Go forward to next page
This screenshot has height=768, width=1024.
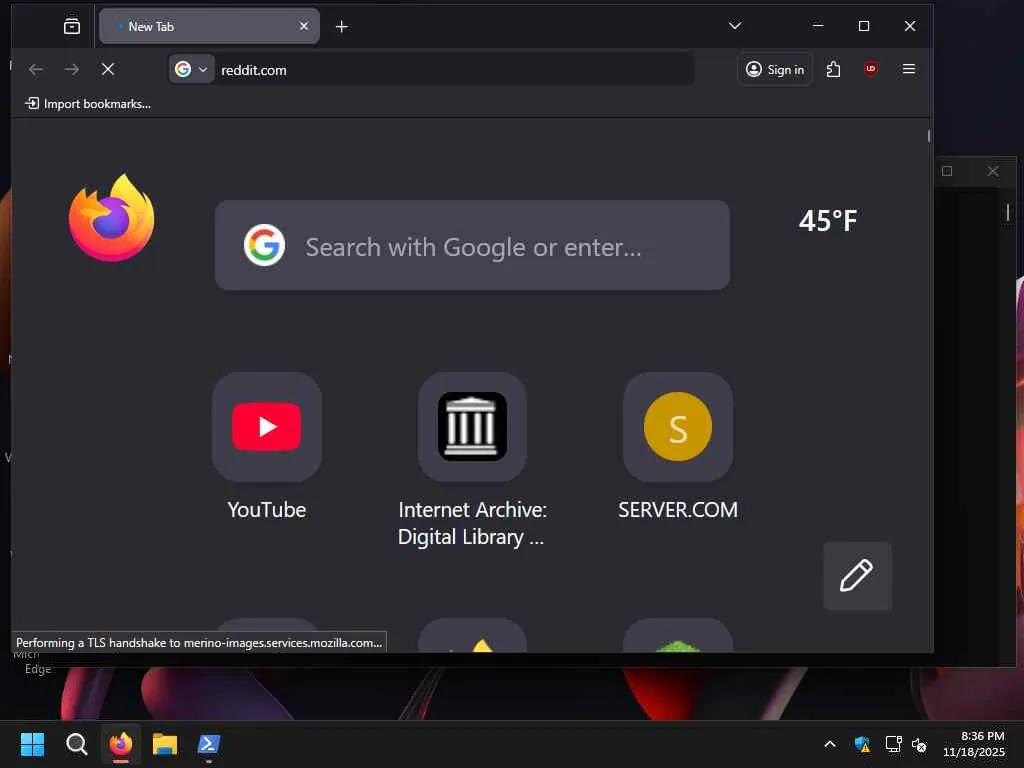(72, 69)
